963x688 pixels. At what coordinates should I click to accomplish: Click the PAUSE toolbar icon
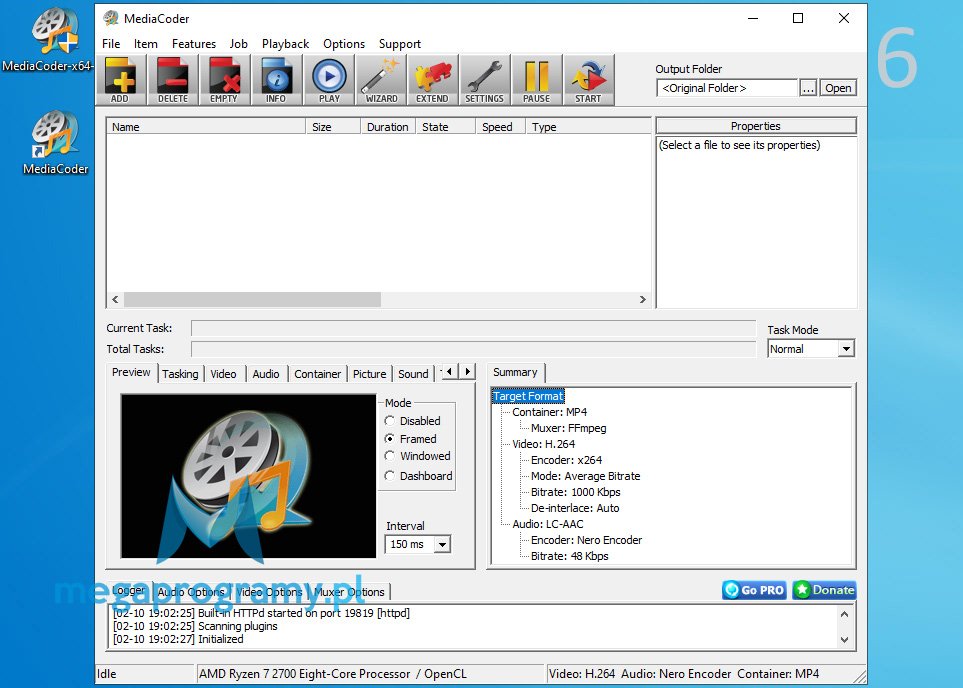coord(537,80)
